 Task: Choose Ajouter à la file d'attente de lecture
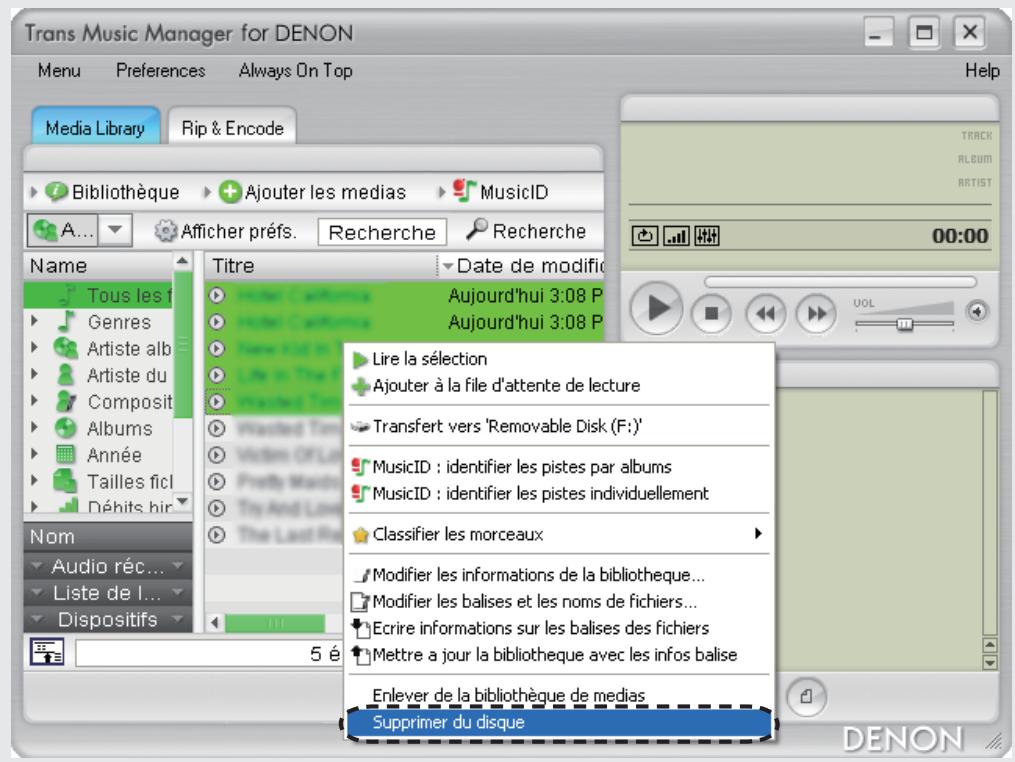559,386
